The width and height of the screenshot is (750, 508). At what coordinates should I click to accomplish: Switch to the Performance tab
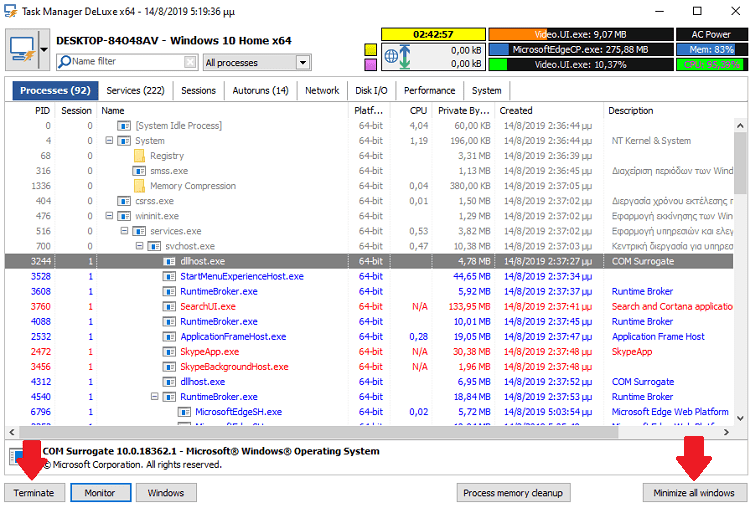[430, 90]
